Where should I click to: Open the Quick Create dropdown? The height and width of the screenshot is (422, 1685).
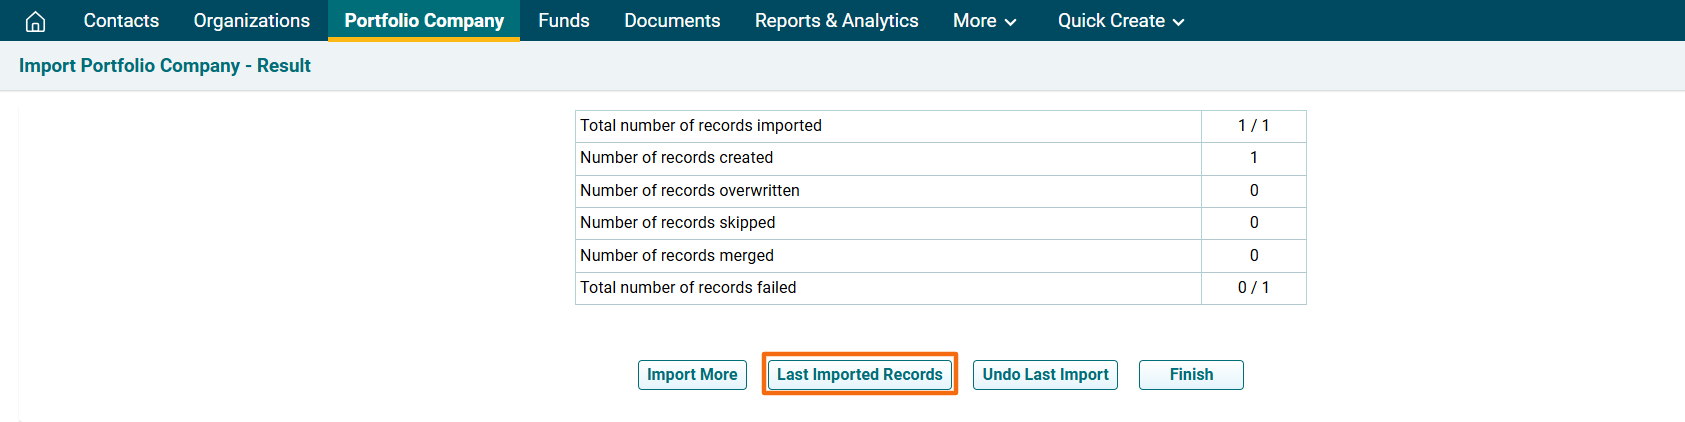pyautogui.click(x=1120, y=21)
